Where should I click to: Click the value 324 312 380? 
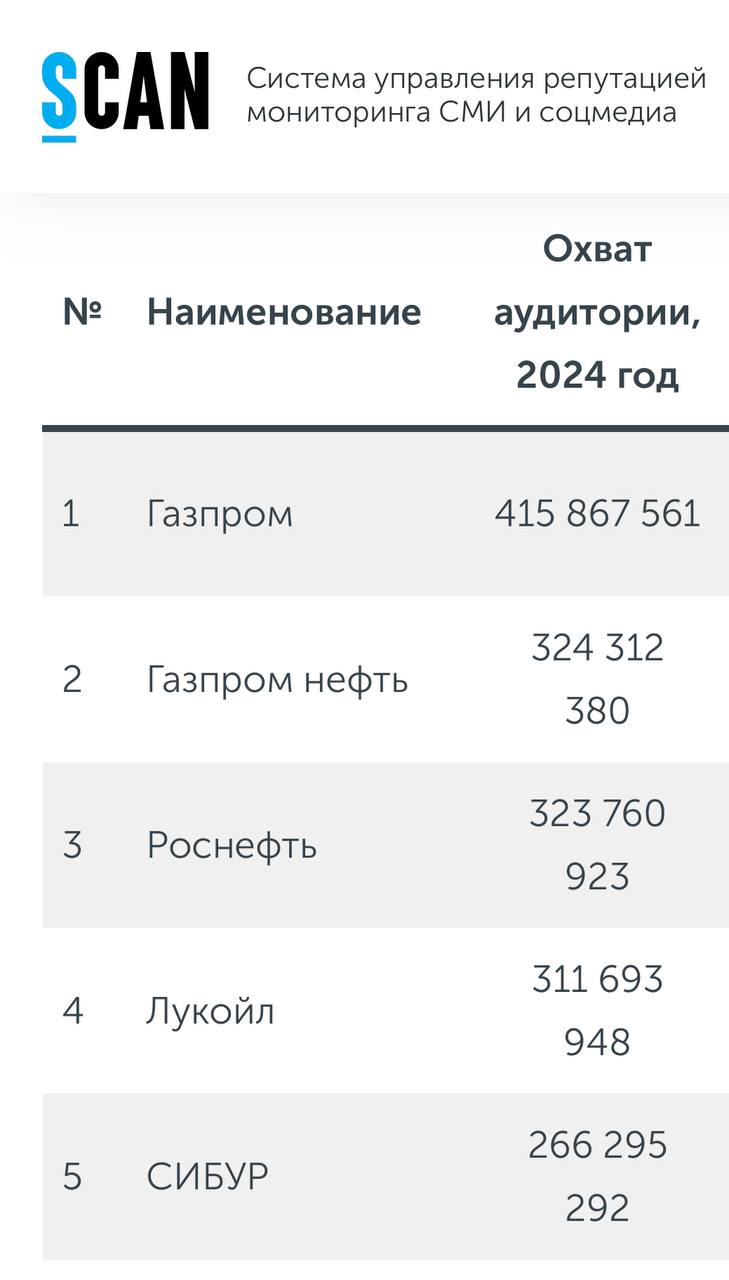point(597,680)
